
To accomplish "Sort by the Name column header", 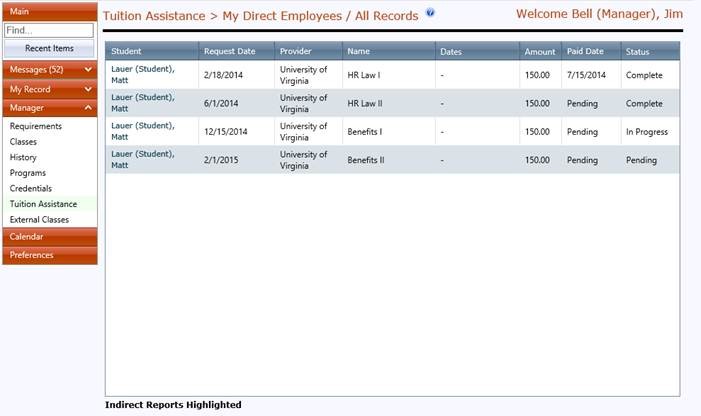I will click(x=389, y=51).
